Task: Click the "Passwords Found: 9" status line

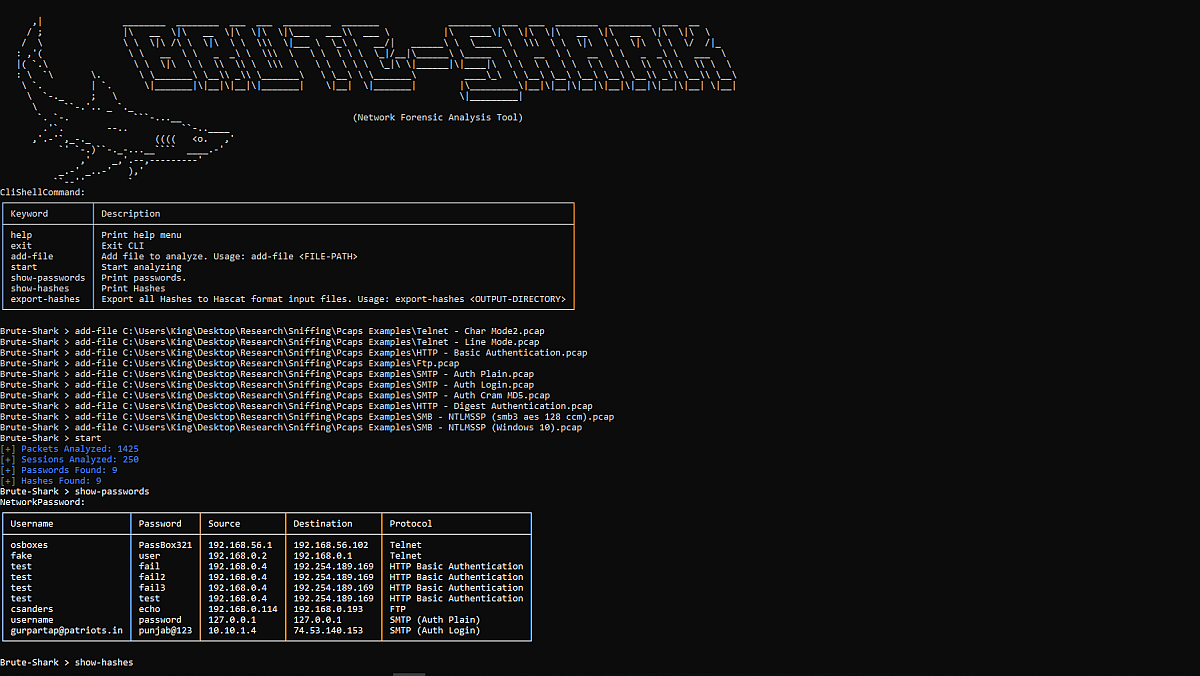Action: [x=59, y=470]
